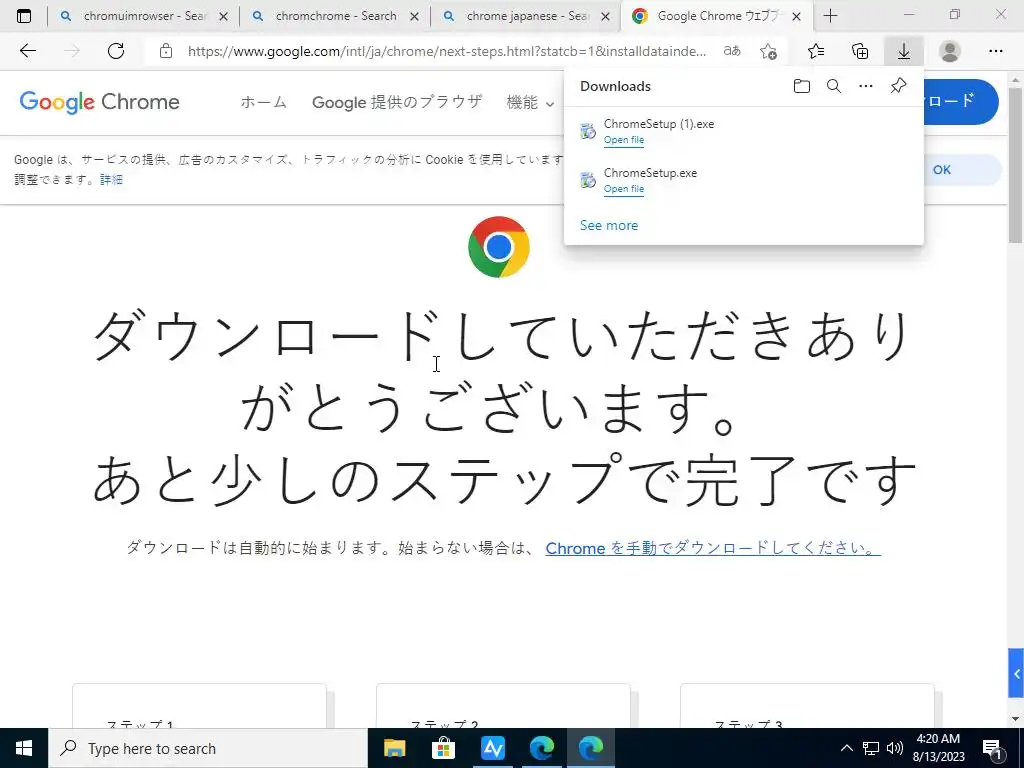The width and height of the screenshot is (1024, 768).
Task: Click See more in Downloads
Action: pyautogui.click(x=609, y=225)
